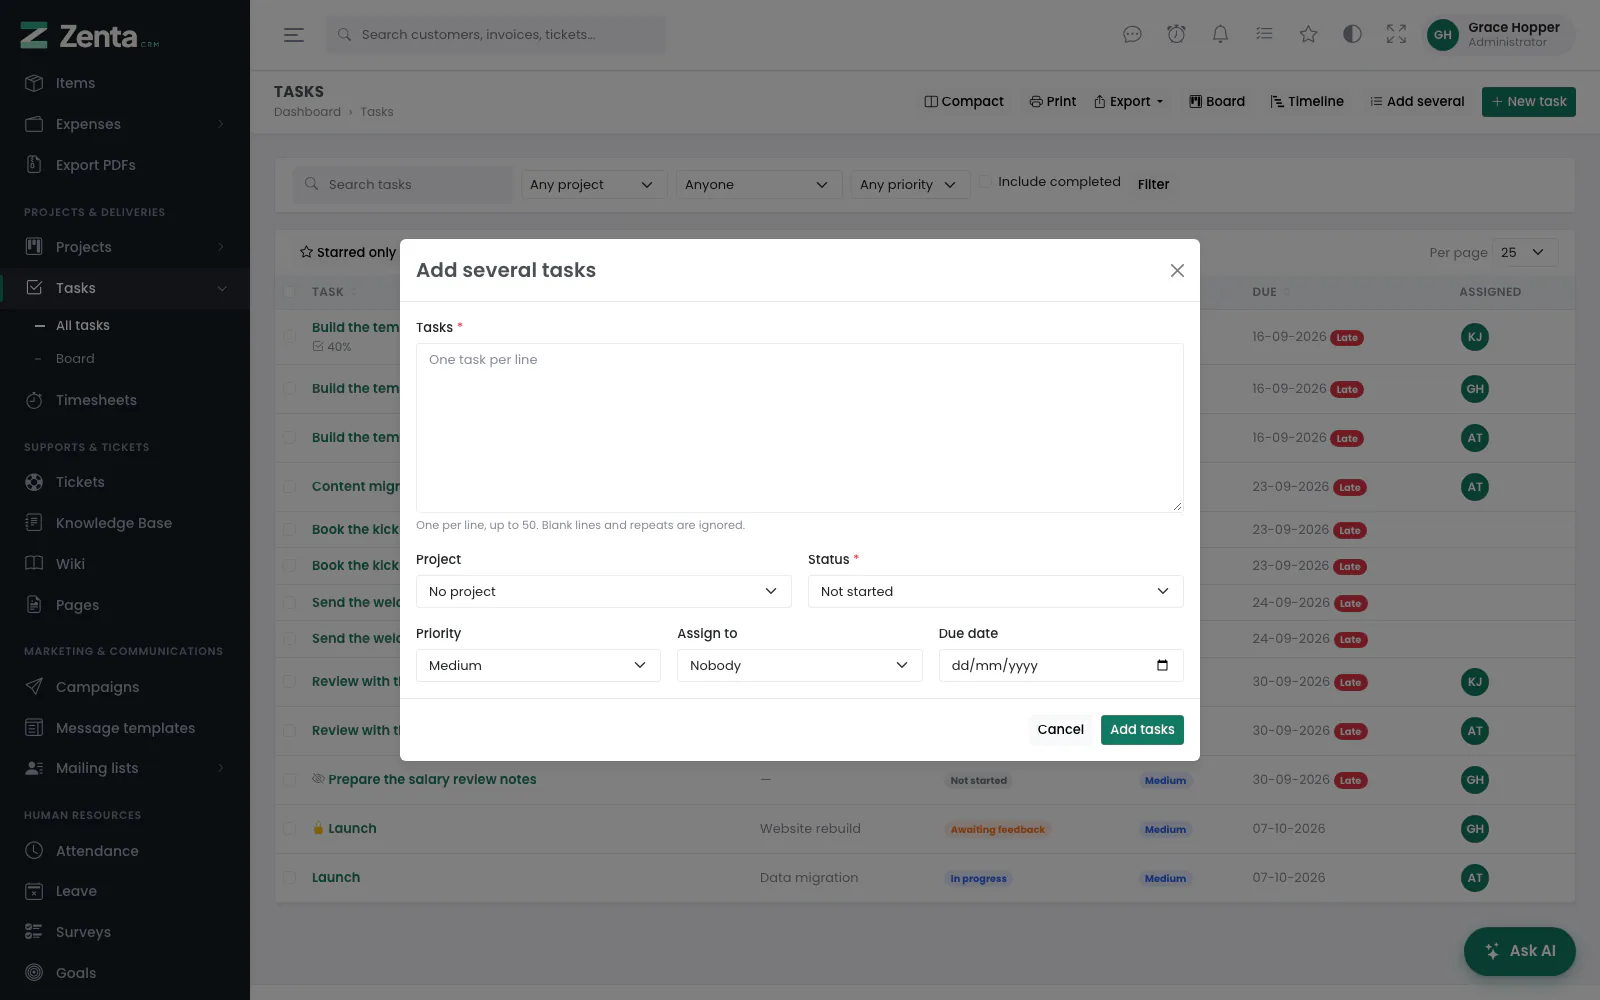Click the KJ assignee avatar for 30-09-2026
This screenshot has height=1000, width=1600.
coord(1474,682)
